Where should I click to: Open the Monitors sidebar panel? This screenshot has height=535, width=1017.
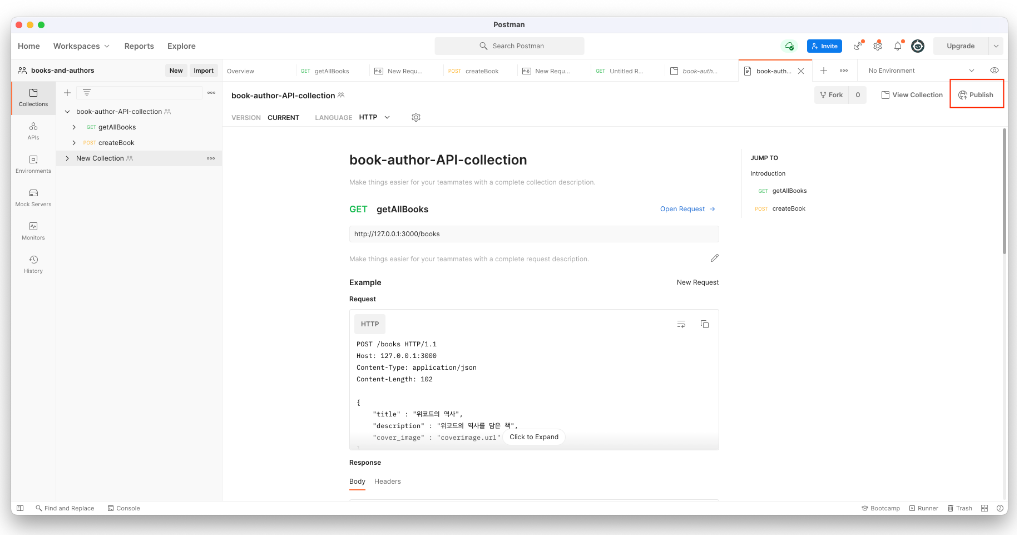tap(33, 231)
